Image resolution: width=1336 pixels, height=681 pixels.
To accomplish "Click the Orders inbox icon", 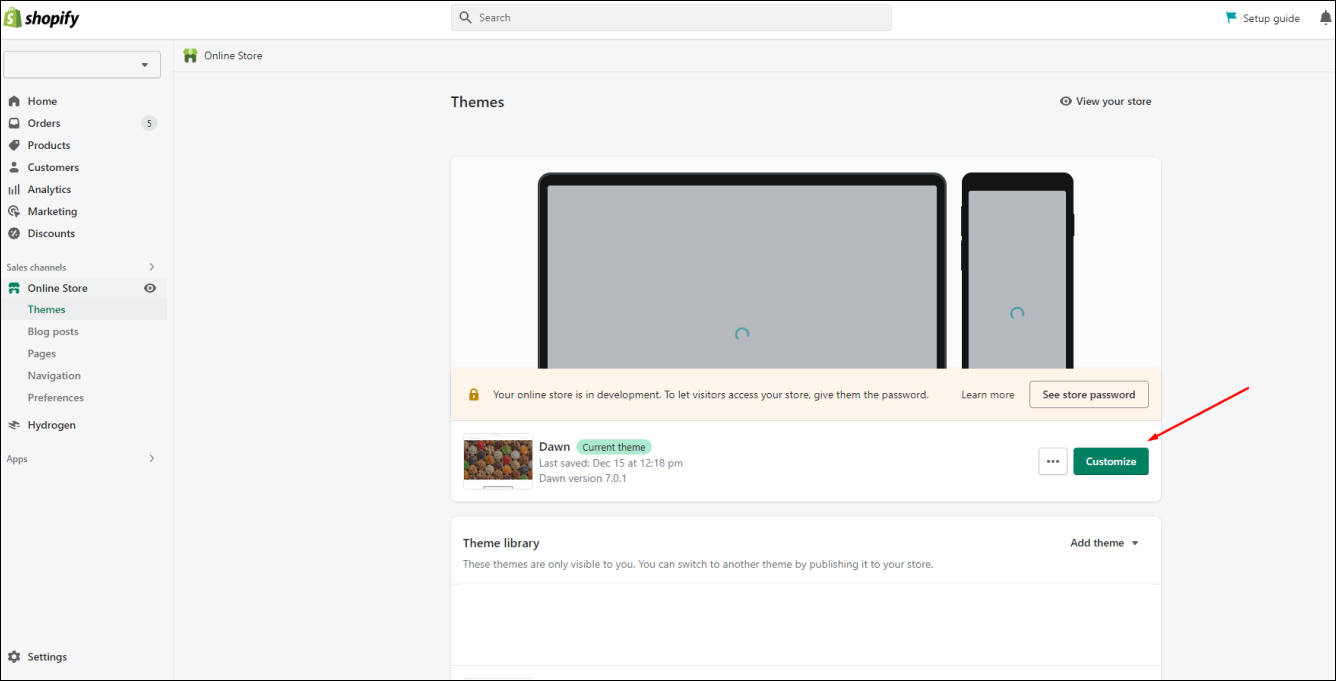I will point(14,123).
